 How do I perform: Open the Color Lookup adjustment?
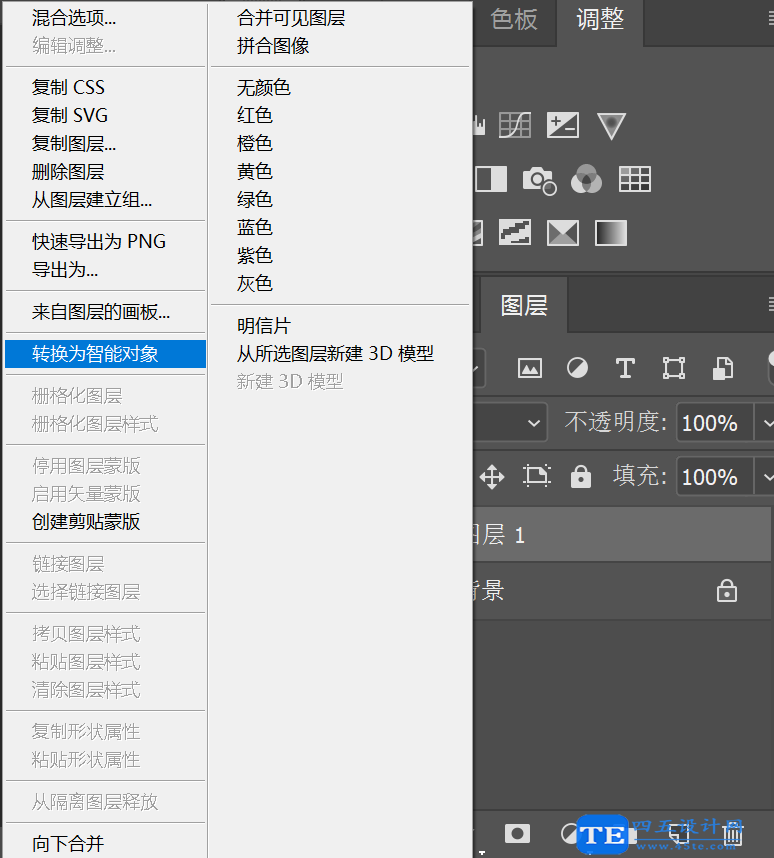635,180
